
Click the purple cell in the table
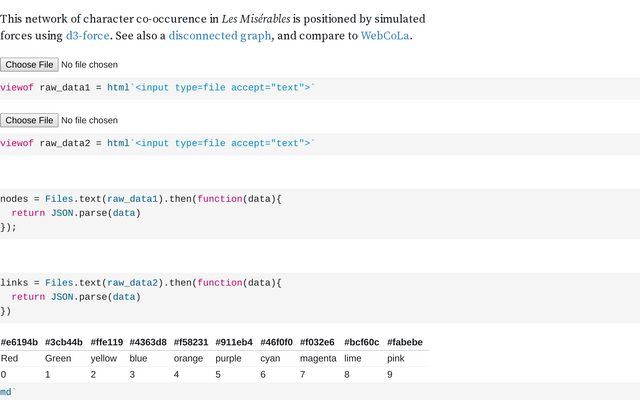(x=228, y=358)
